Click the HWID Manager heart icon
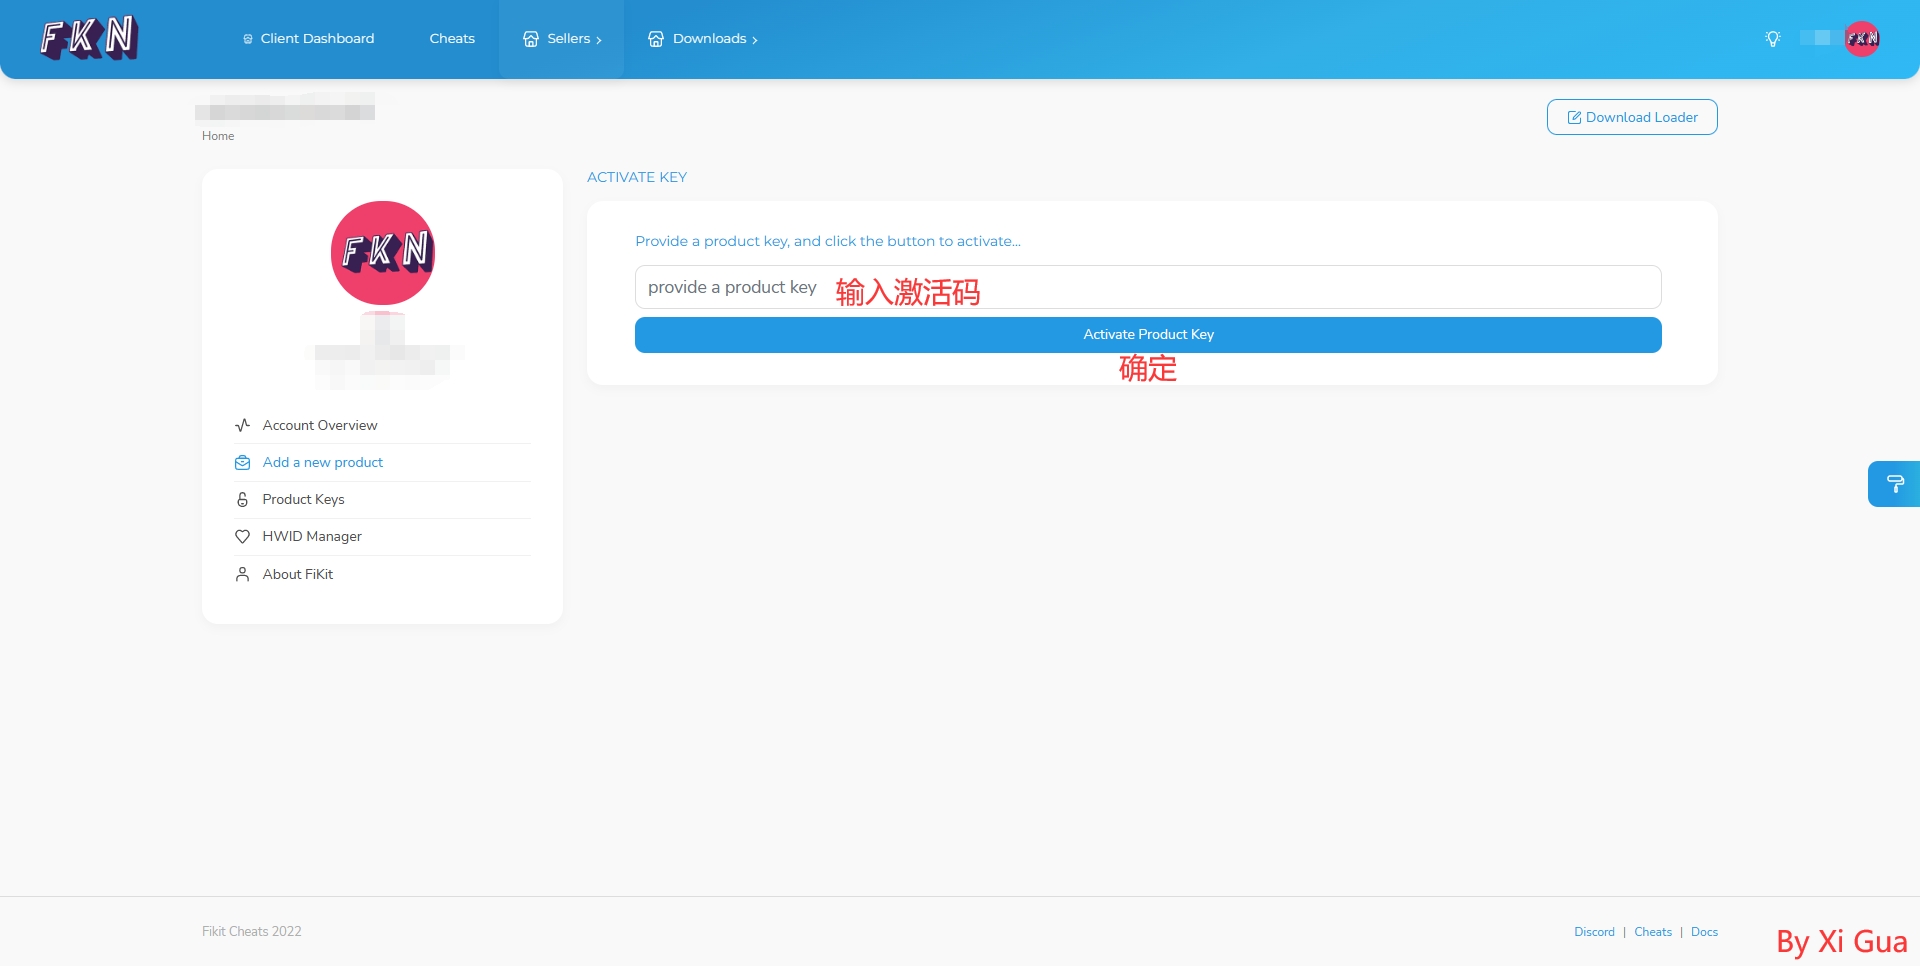Image resolution: width=1920 pixels, height=966 pixels. 242,537
